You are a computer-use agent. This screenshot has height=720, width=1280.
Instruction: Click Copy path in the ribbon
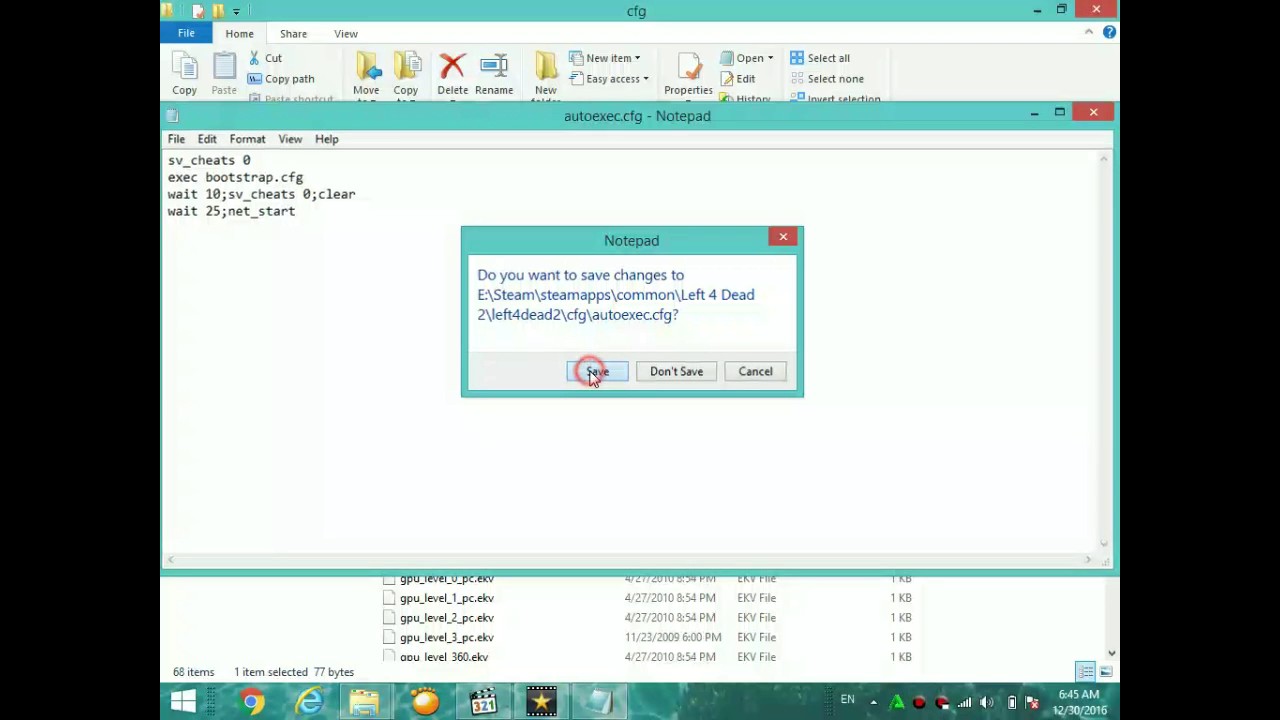coord(281,79)
